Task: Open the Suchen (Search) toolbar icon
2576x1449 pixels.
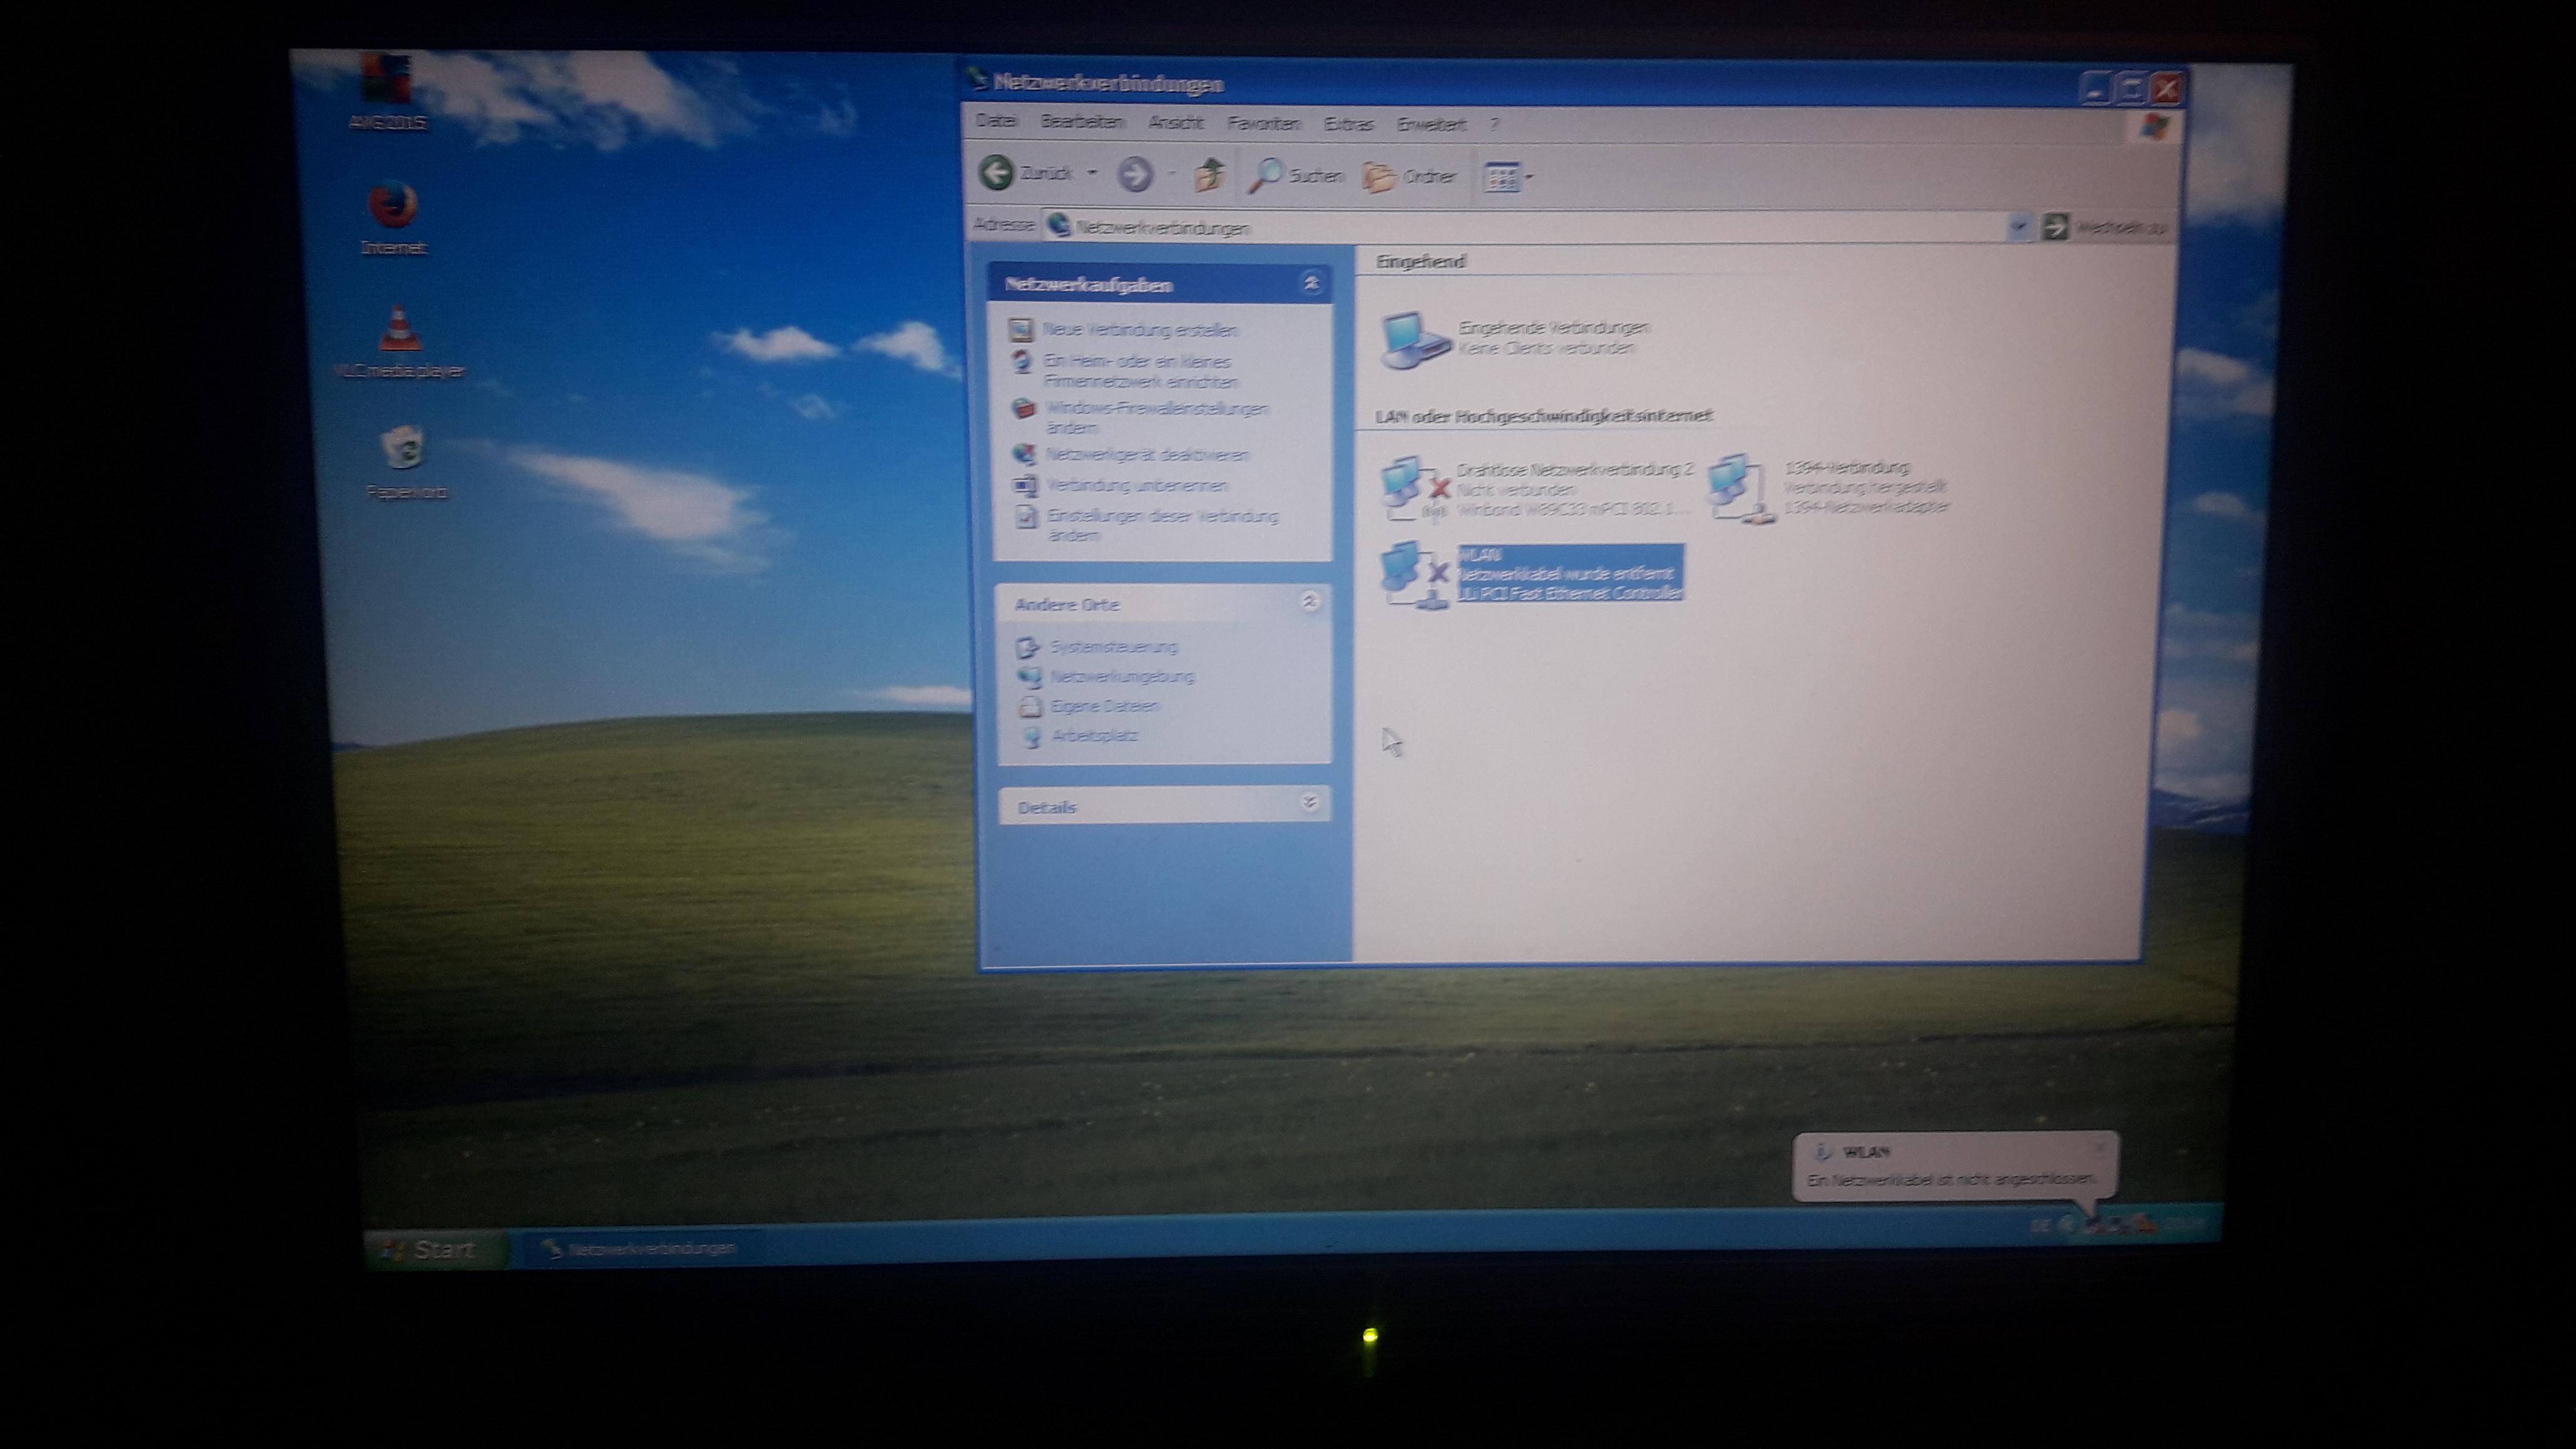Action: pyautogui.click(x=1268, y=176)
